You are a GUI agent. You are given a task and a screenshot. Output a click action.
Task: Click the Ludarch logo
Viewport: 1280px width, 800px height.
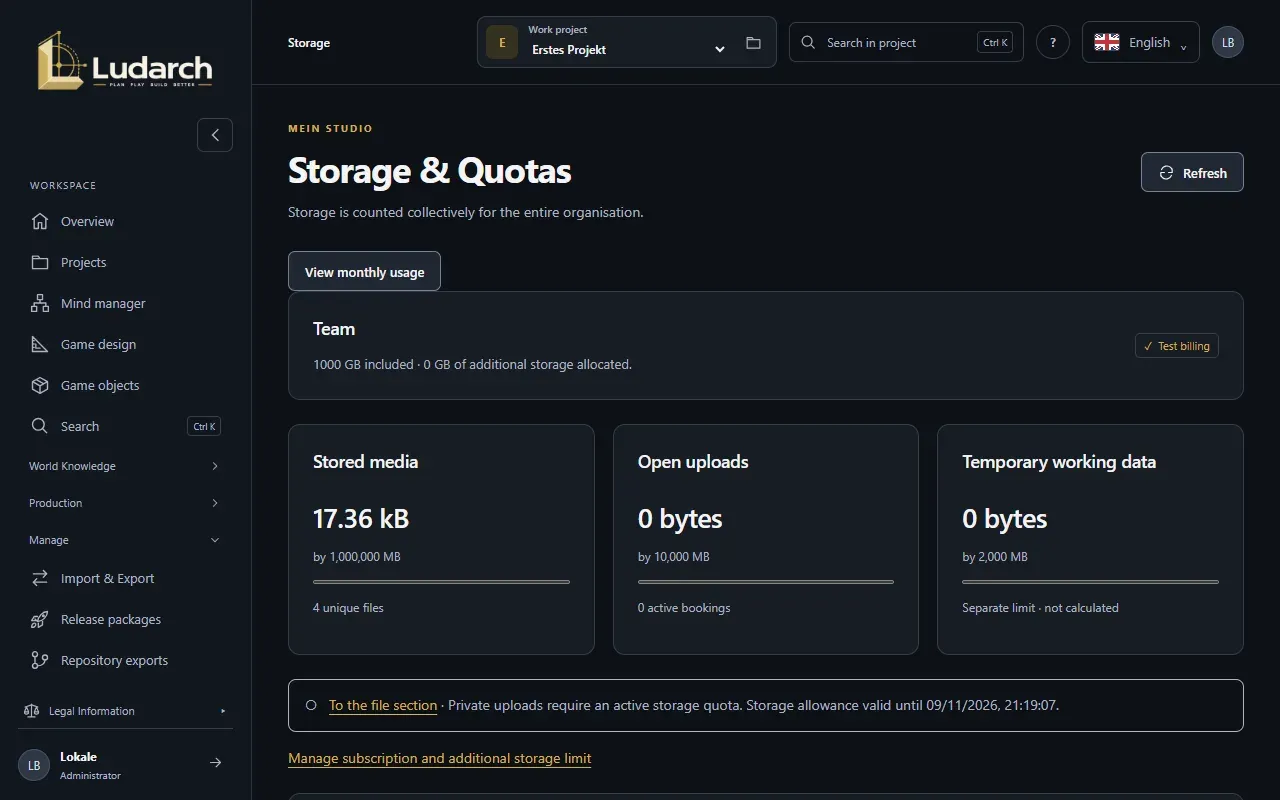[125, 60]
